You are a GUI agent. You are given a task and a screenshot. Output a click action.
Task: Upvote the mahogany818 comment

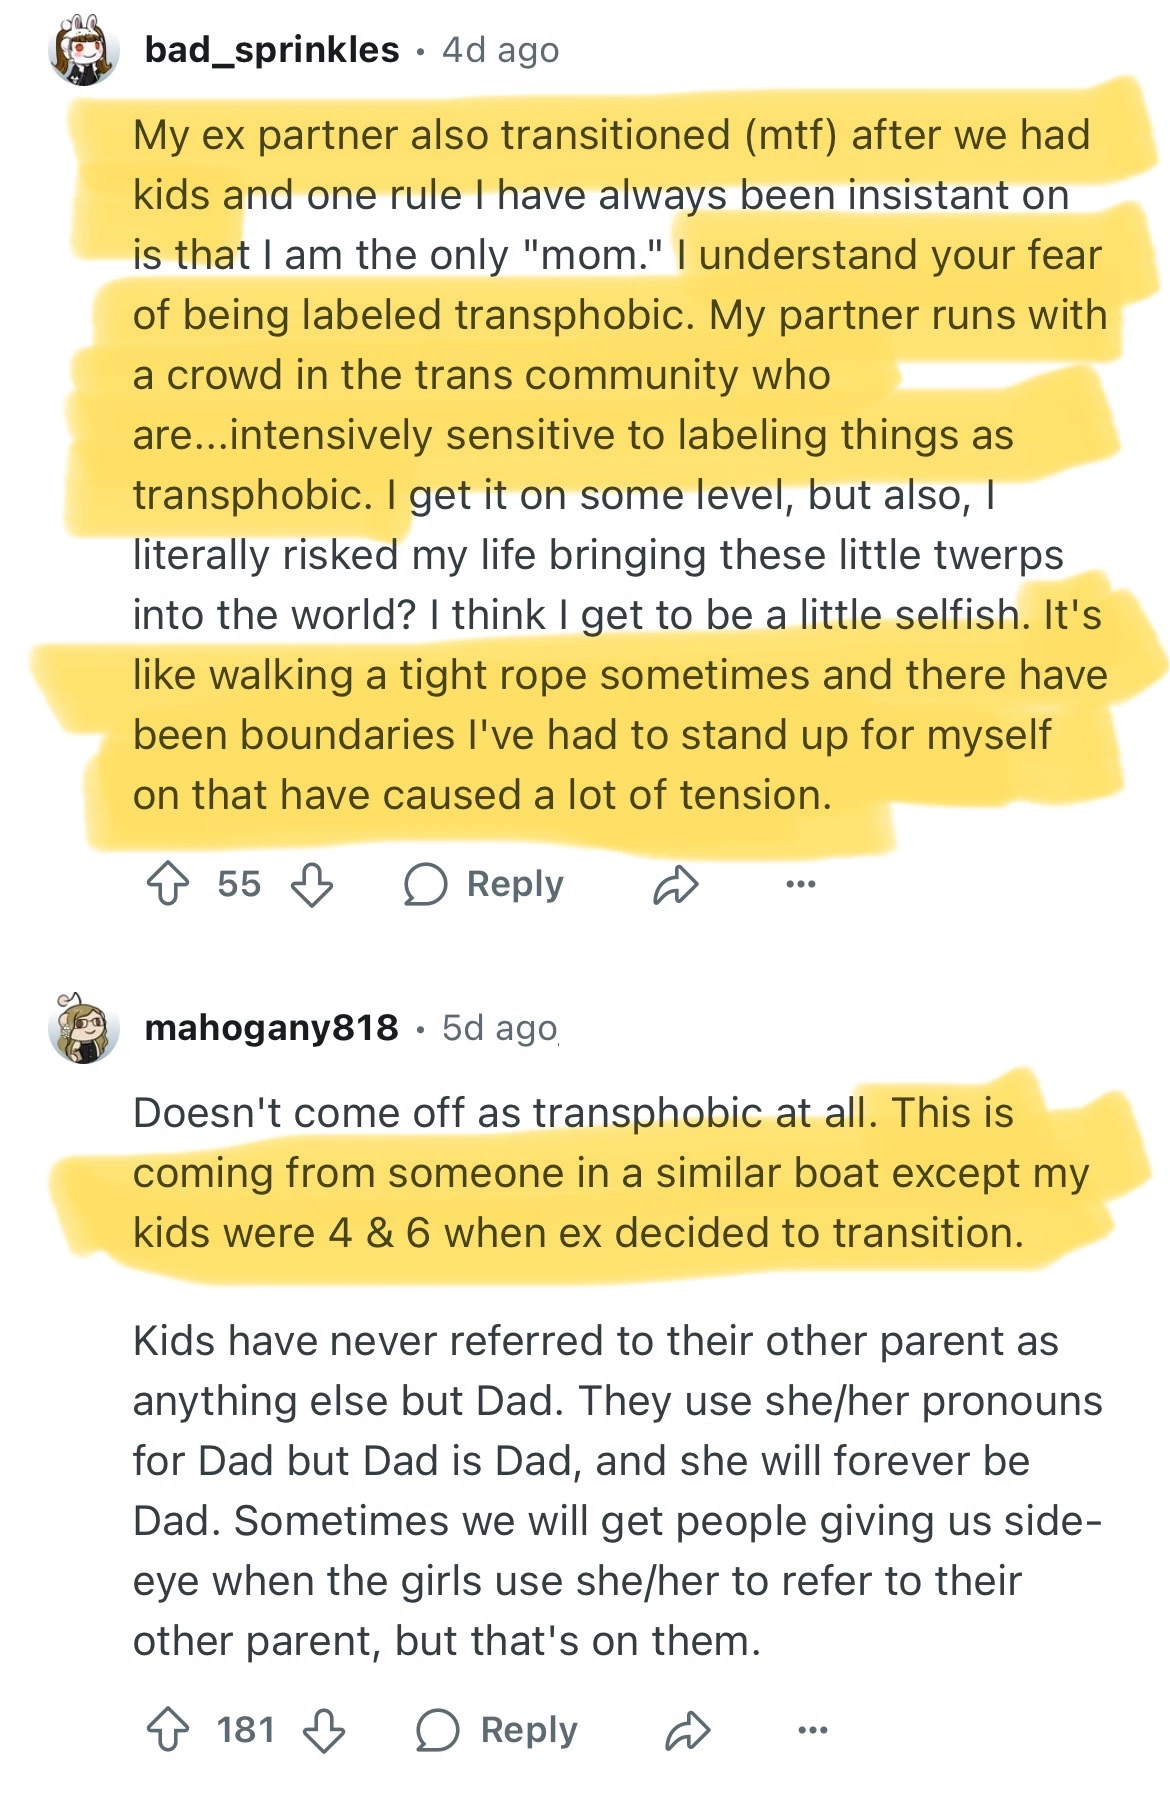[x=168, y=1731]
